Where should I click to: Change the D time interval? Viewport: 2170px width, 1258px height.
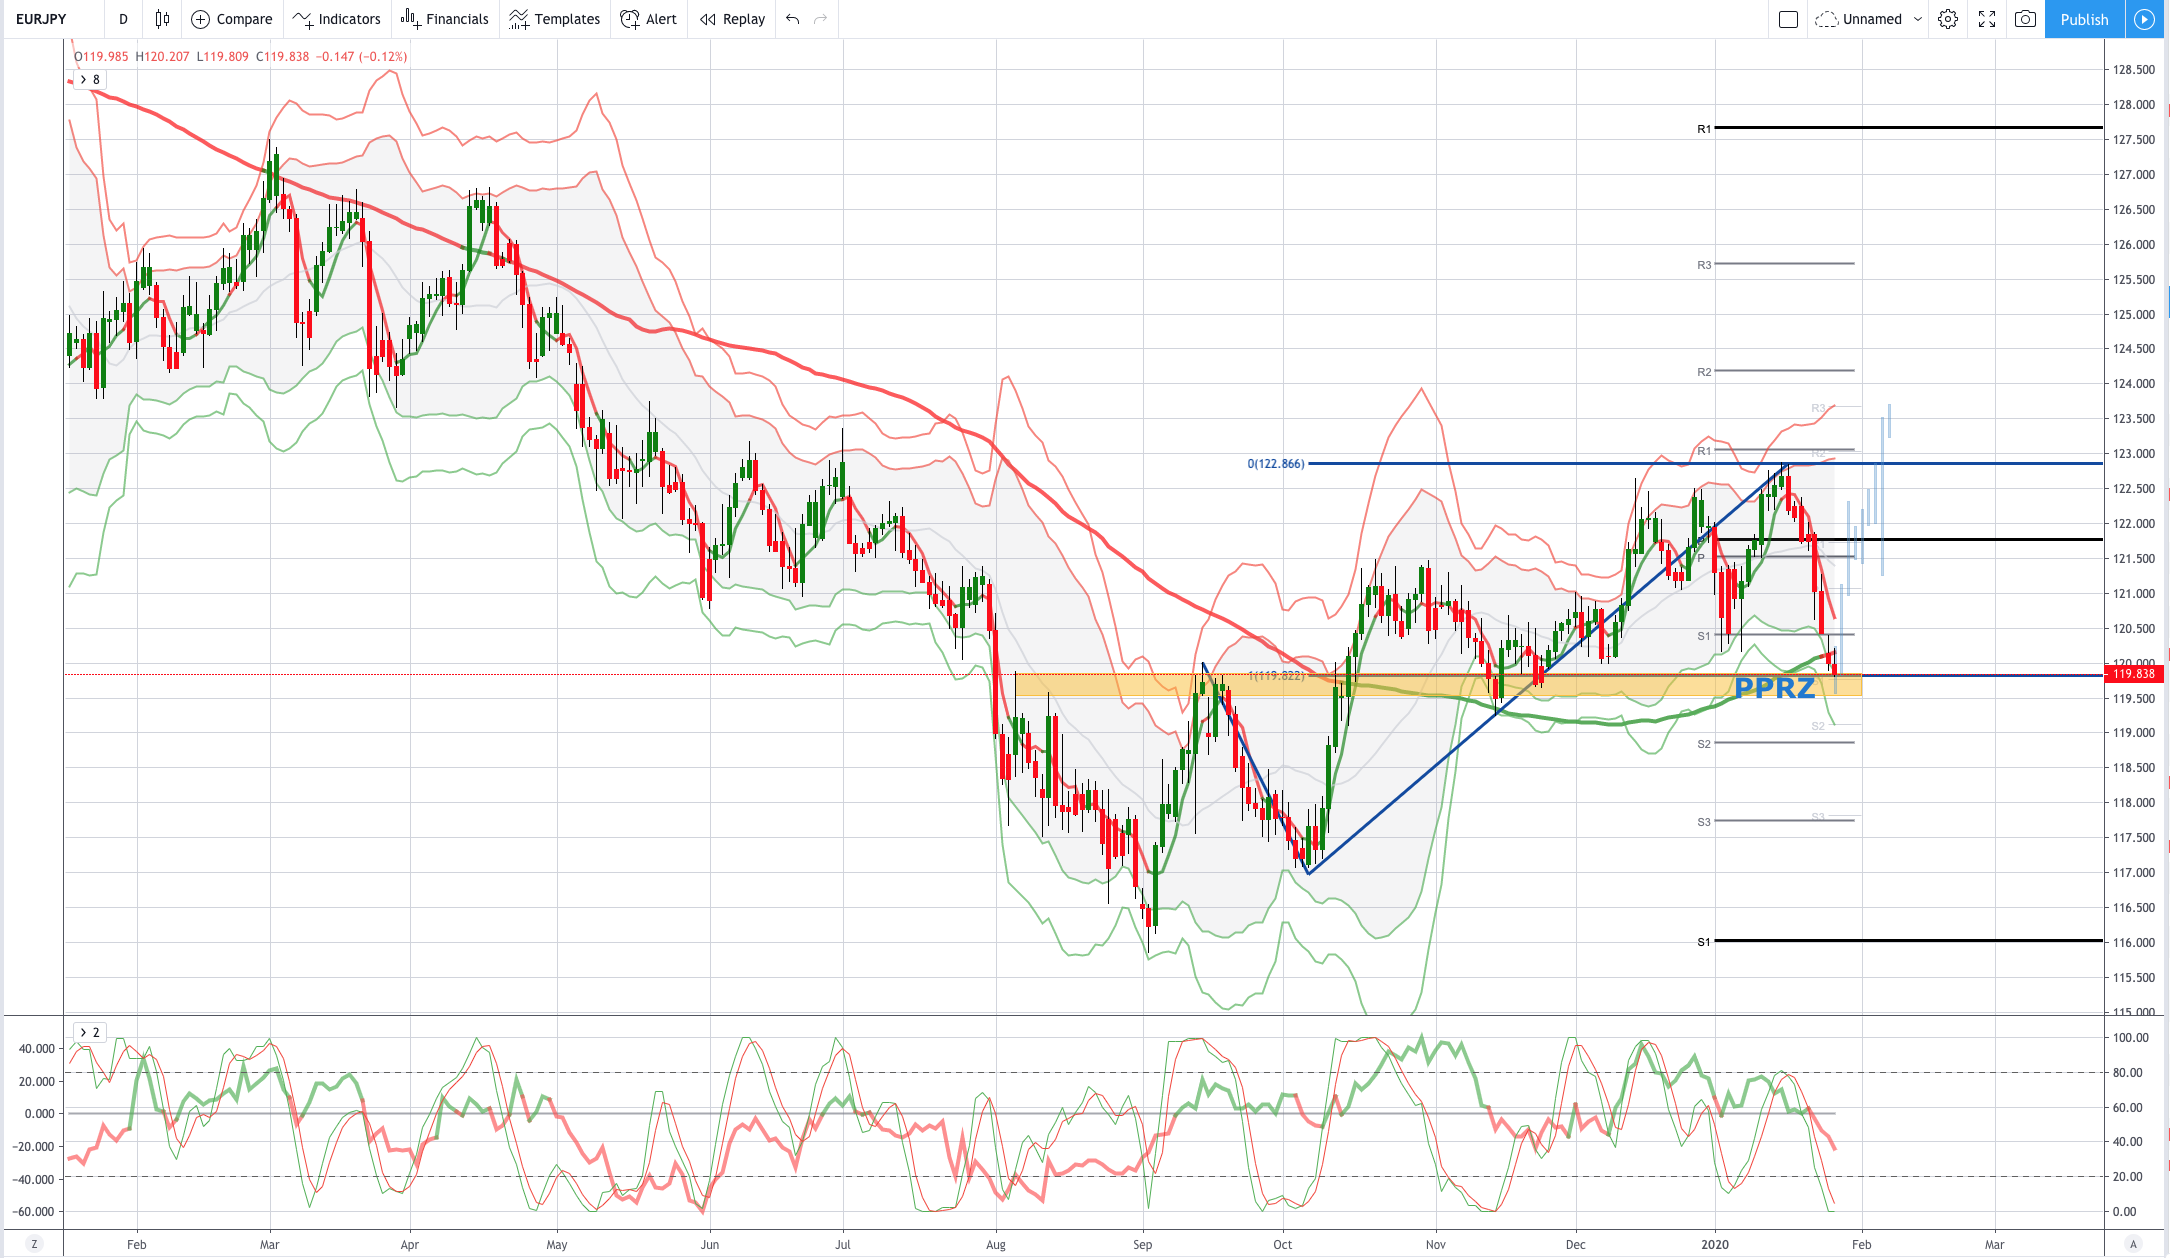(123, 19)
